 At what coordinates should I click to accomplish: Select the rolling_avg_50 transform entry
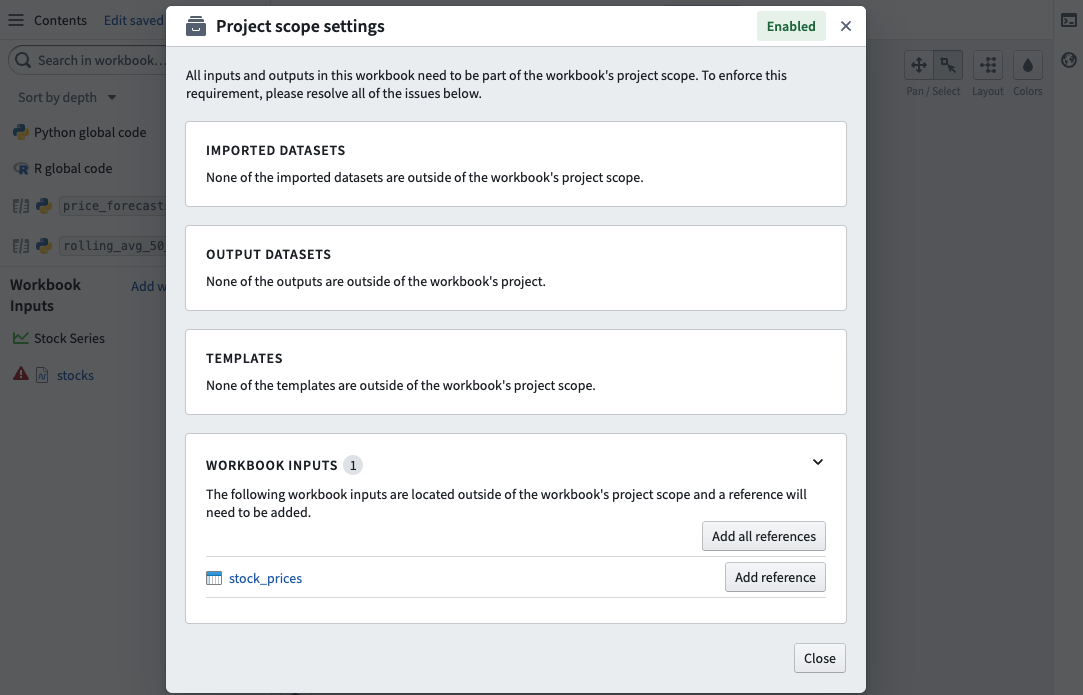point(113,245)
